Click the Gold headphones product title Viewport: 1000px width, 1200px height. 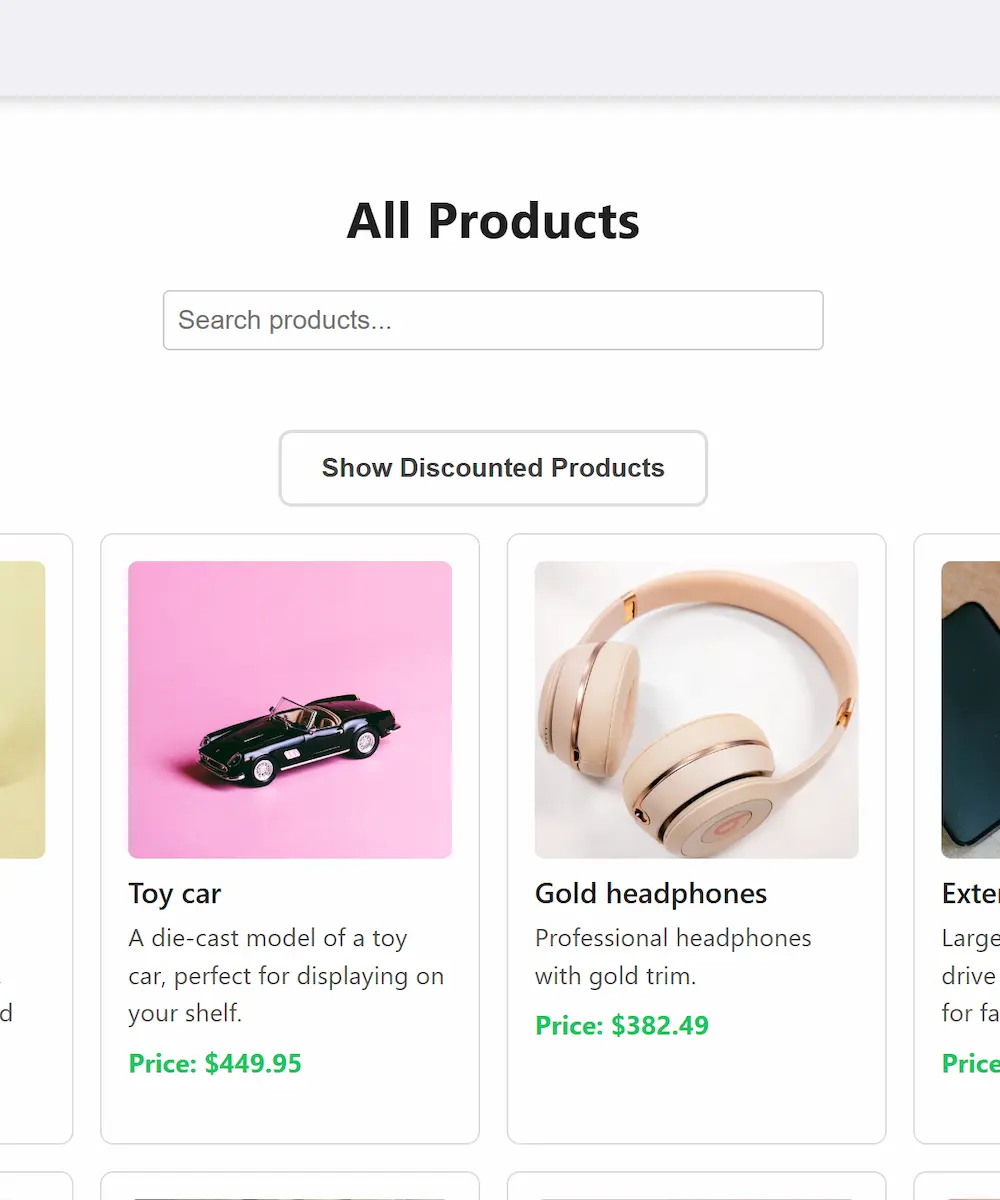pos(651,893)
